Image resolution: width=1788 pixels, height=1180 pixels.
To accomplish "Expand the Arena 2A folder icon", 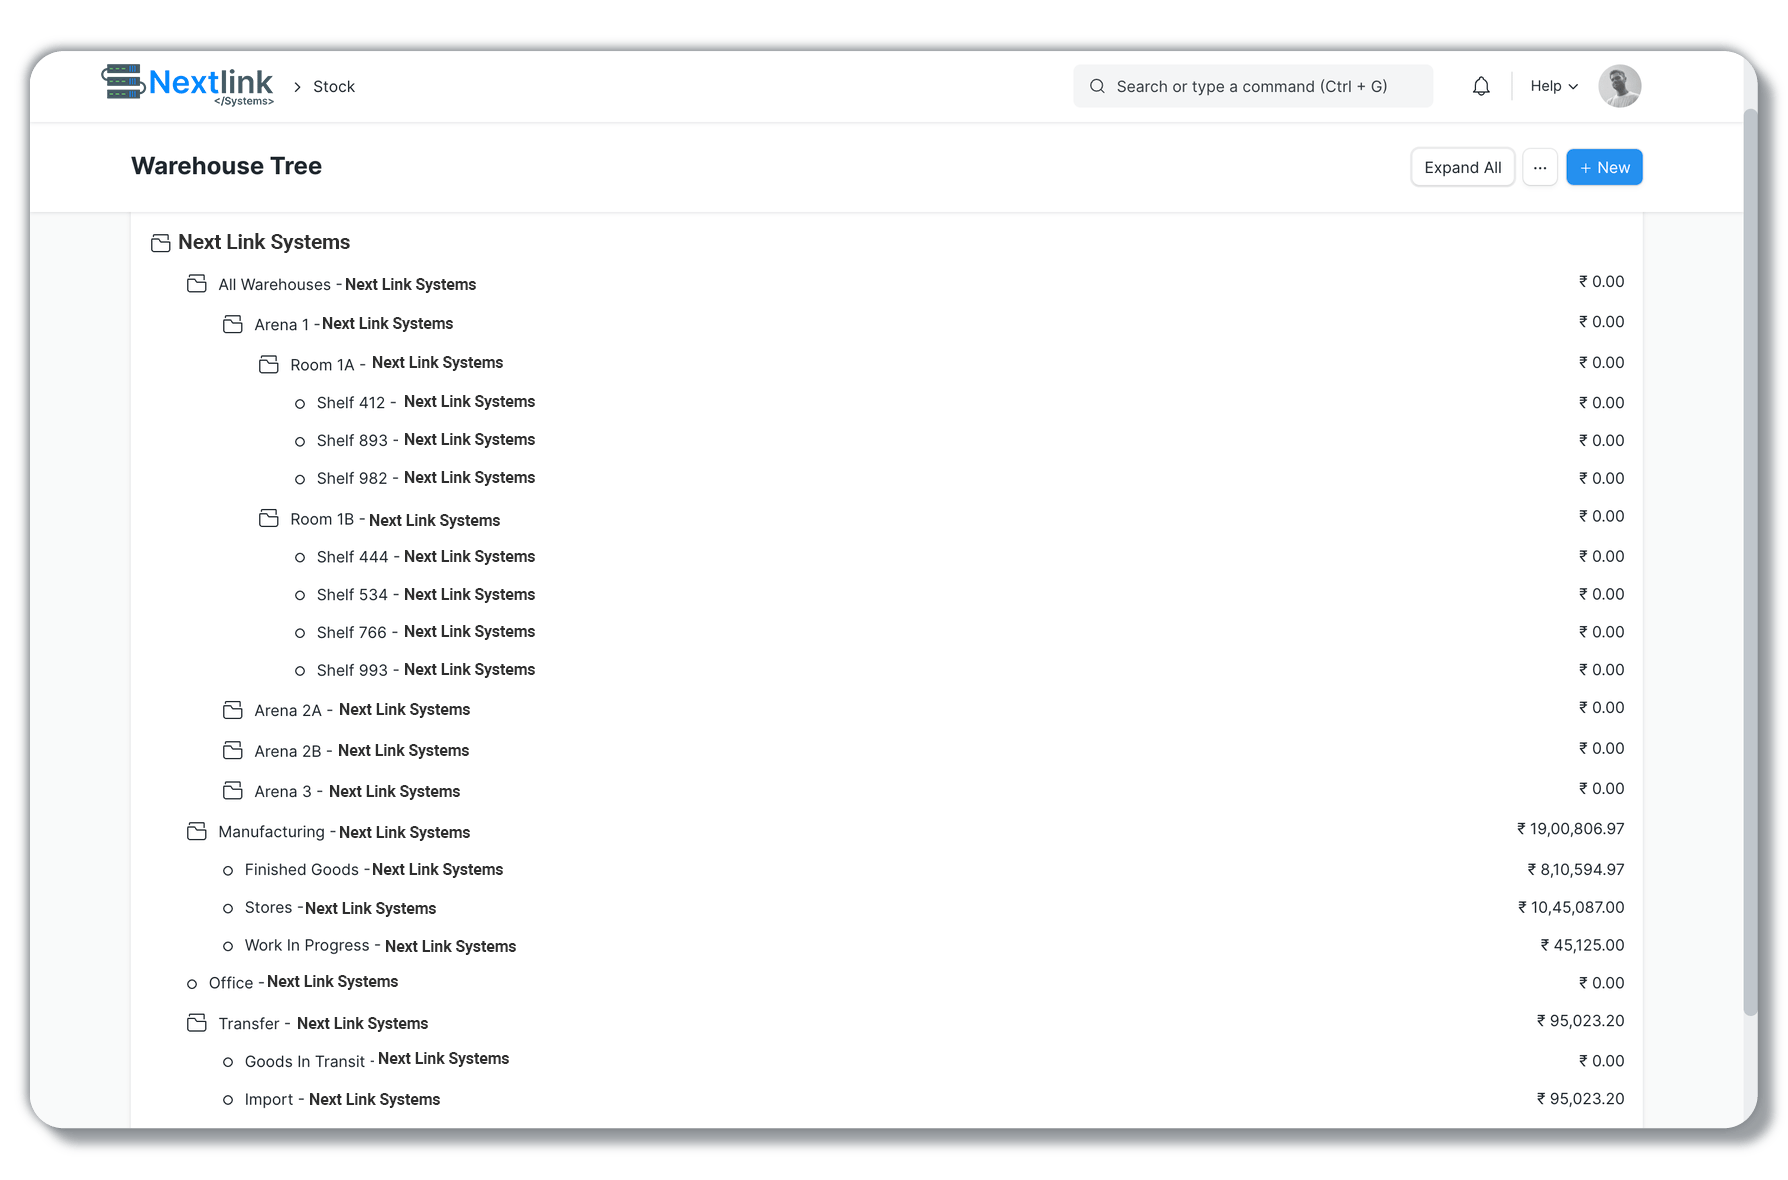I will point(233,710).
